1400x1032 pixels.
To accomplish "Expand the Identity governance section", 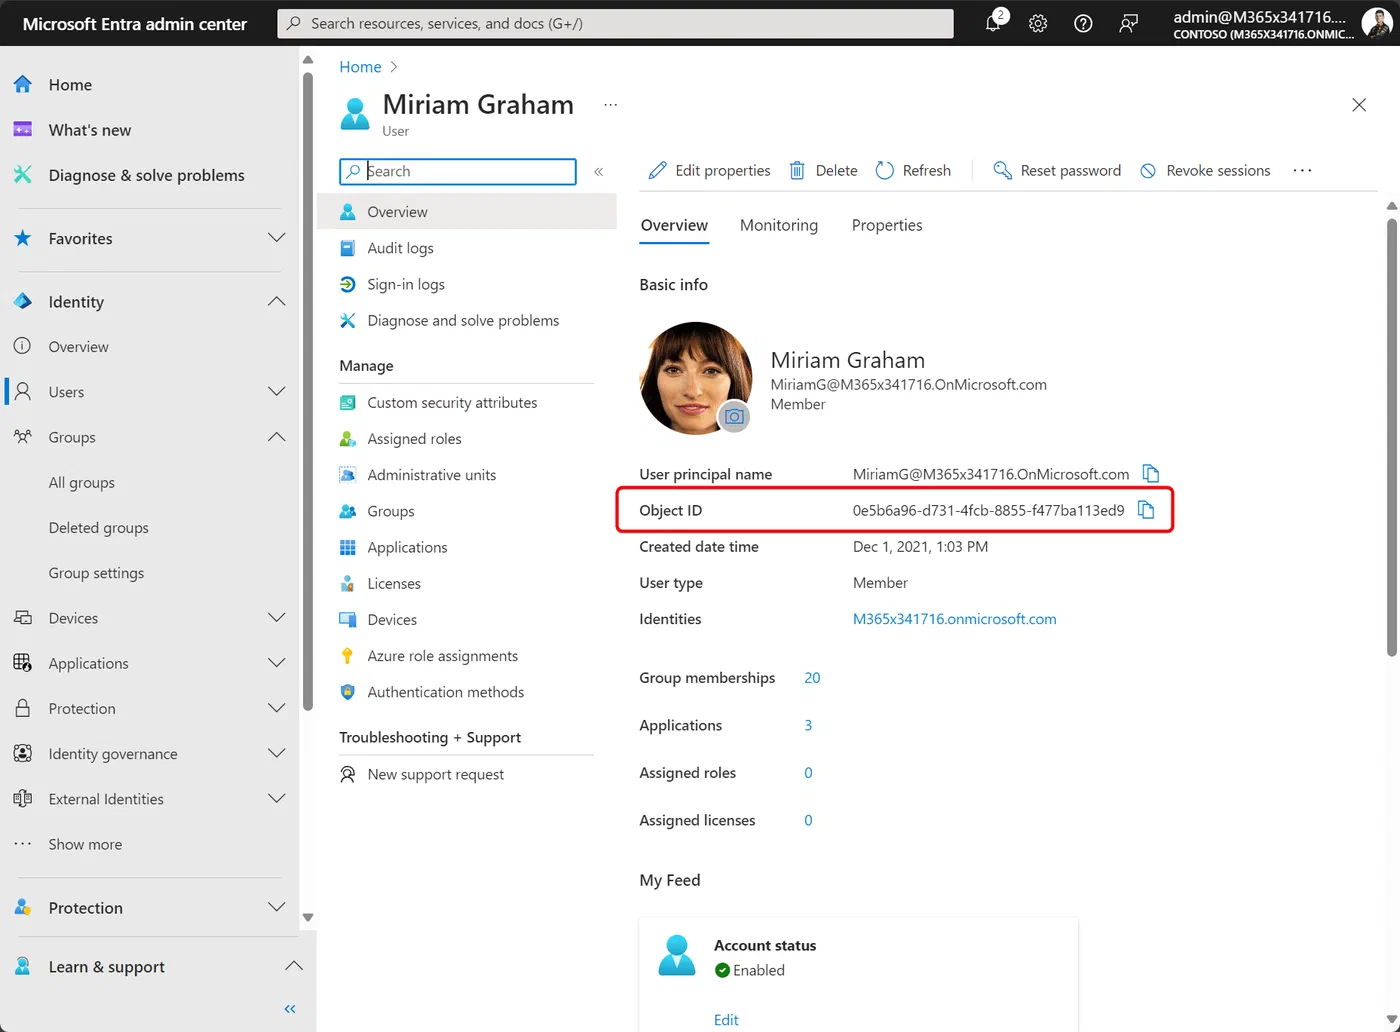I will [x=277, y=753].
